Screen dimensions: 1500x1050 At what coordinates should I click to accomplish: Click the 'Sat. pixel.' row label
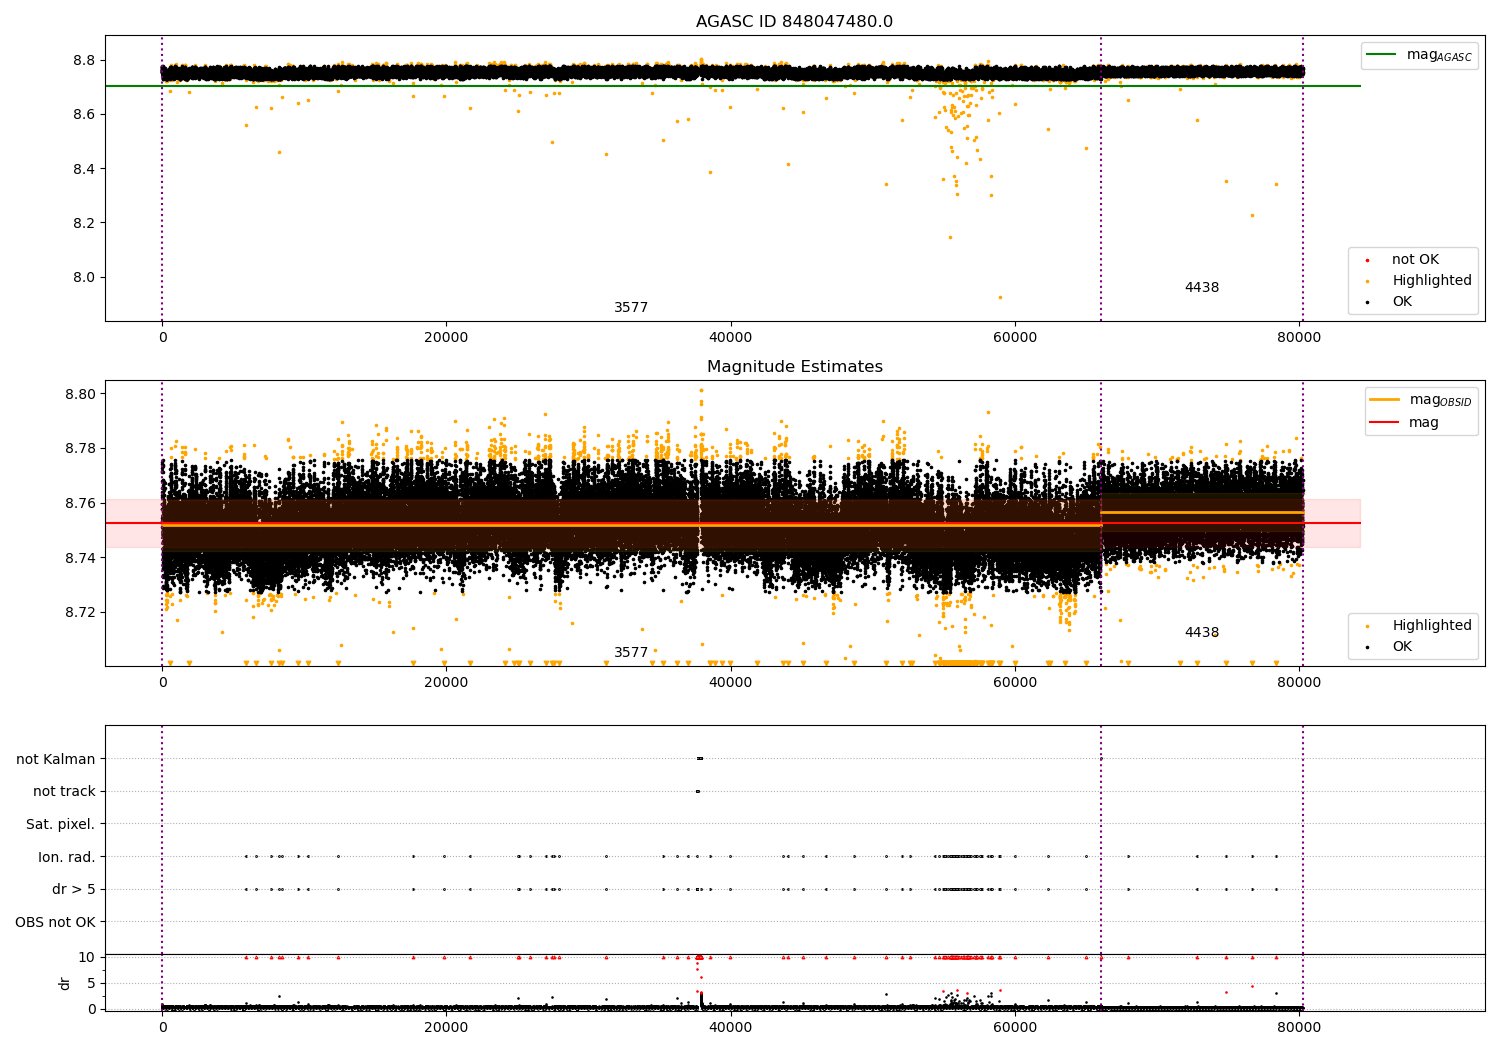tap(61, 825)
